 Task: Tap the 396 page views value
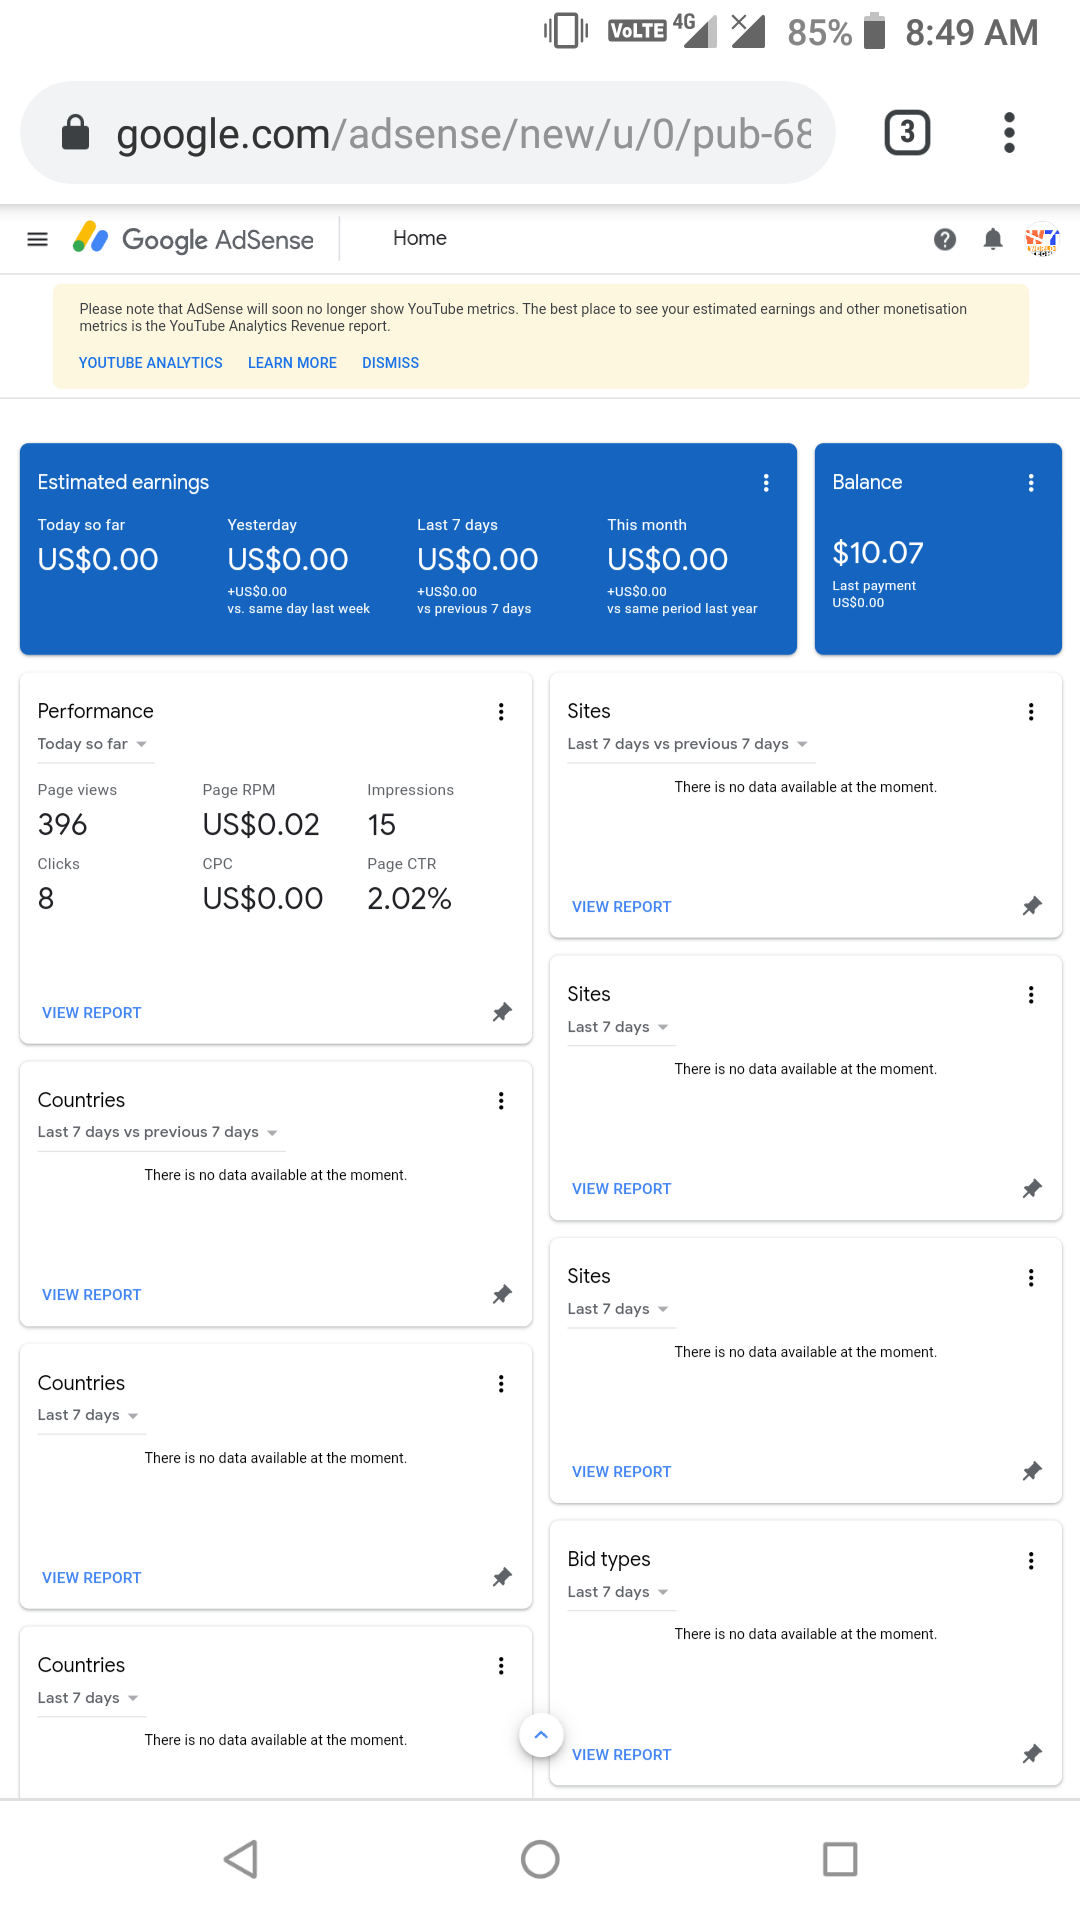point(63,825)
